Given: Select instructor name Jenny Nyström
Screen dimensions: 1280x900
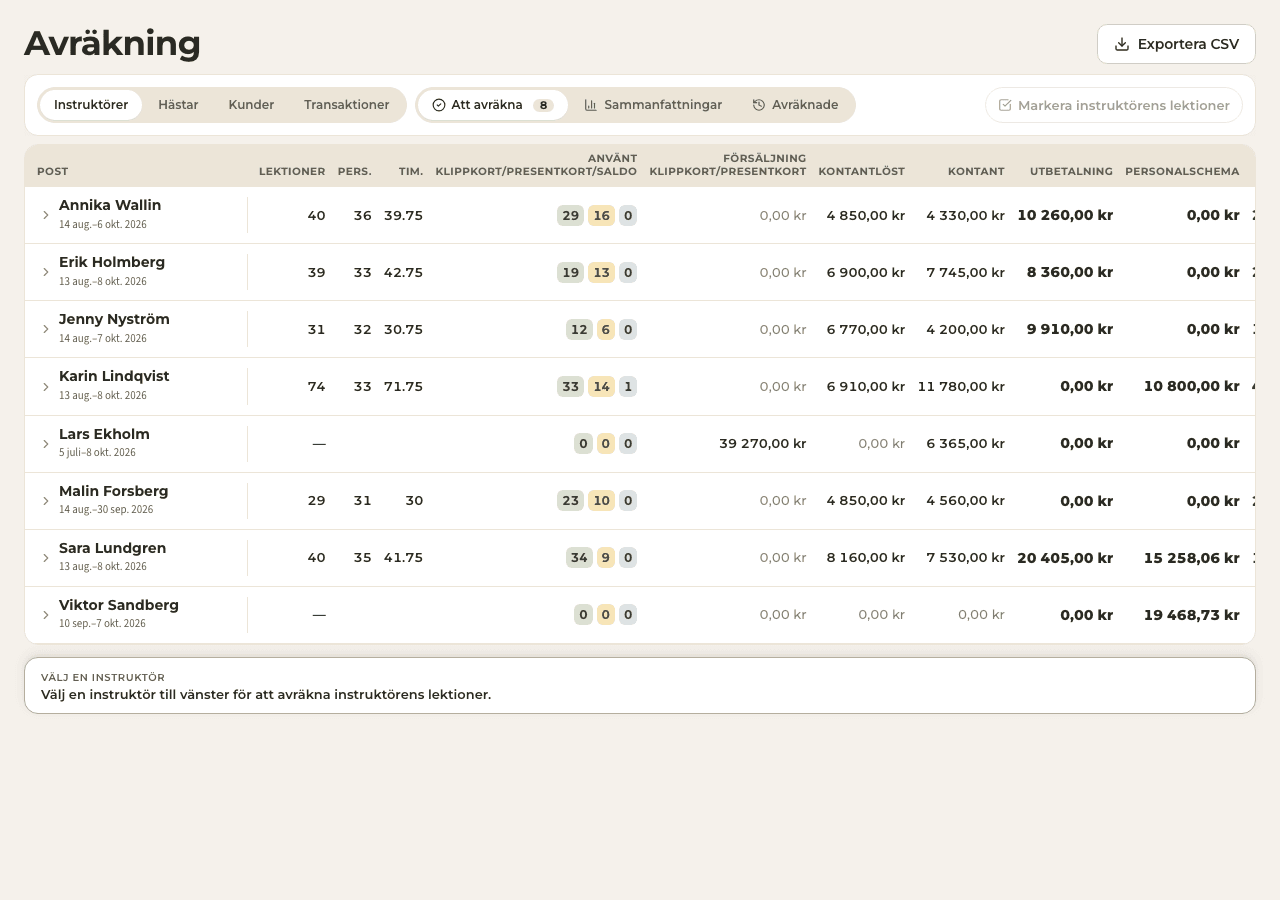Looking at the screenshot, I should click(x=114, y=319).
